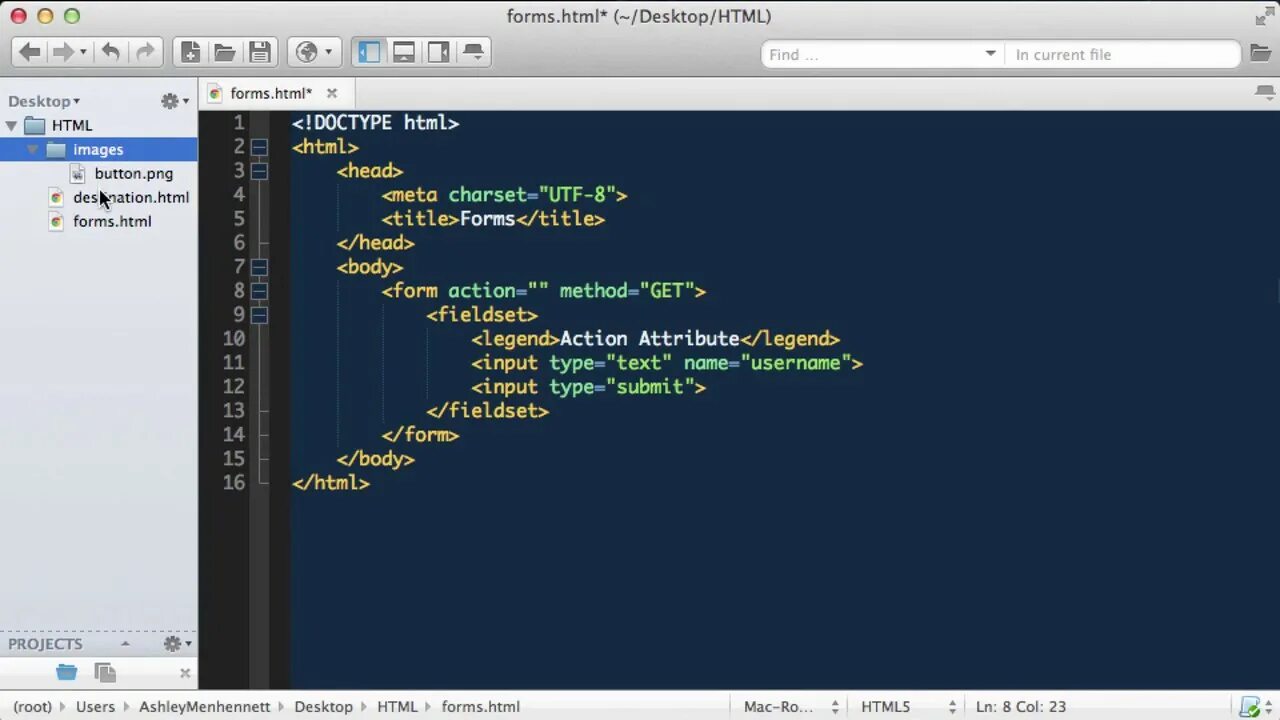Collapse the images folder tree arrow
The image size is (1280, 720).
pos(33,149)
